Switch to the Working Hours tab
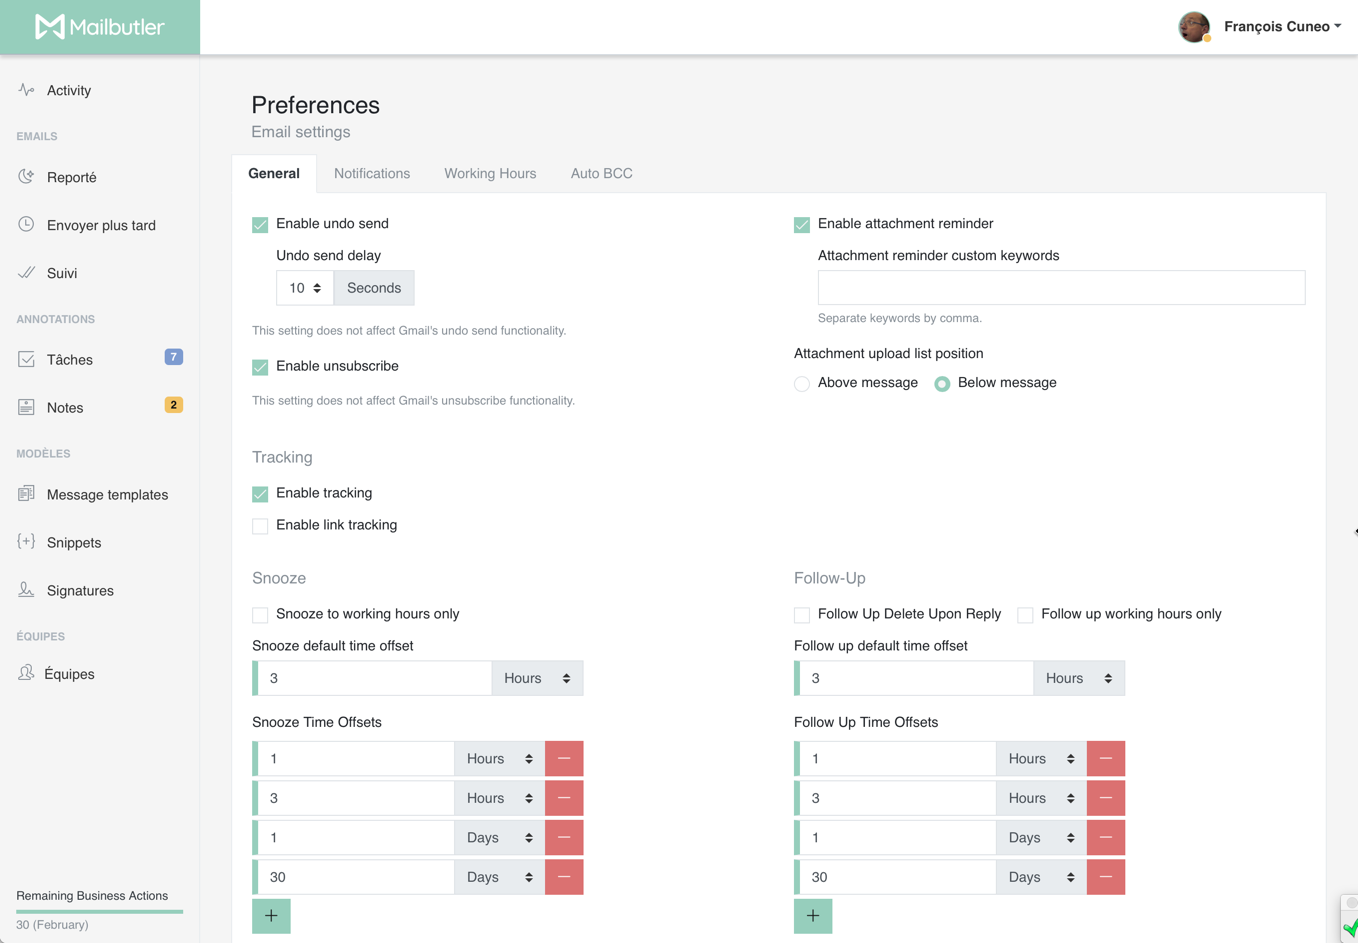This screenshot has width=1358, height=943. click(490, 174)
